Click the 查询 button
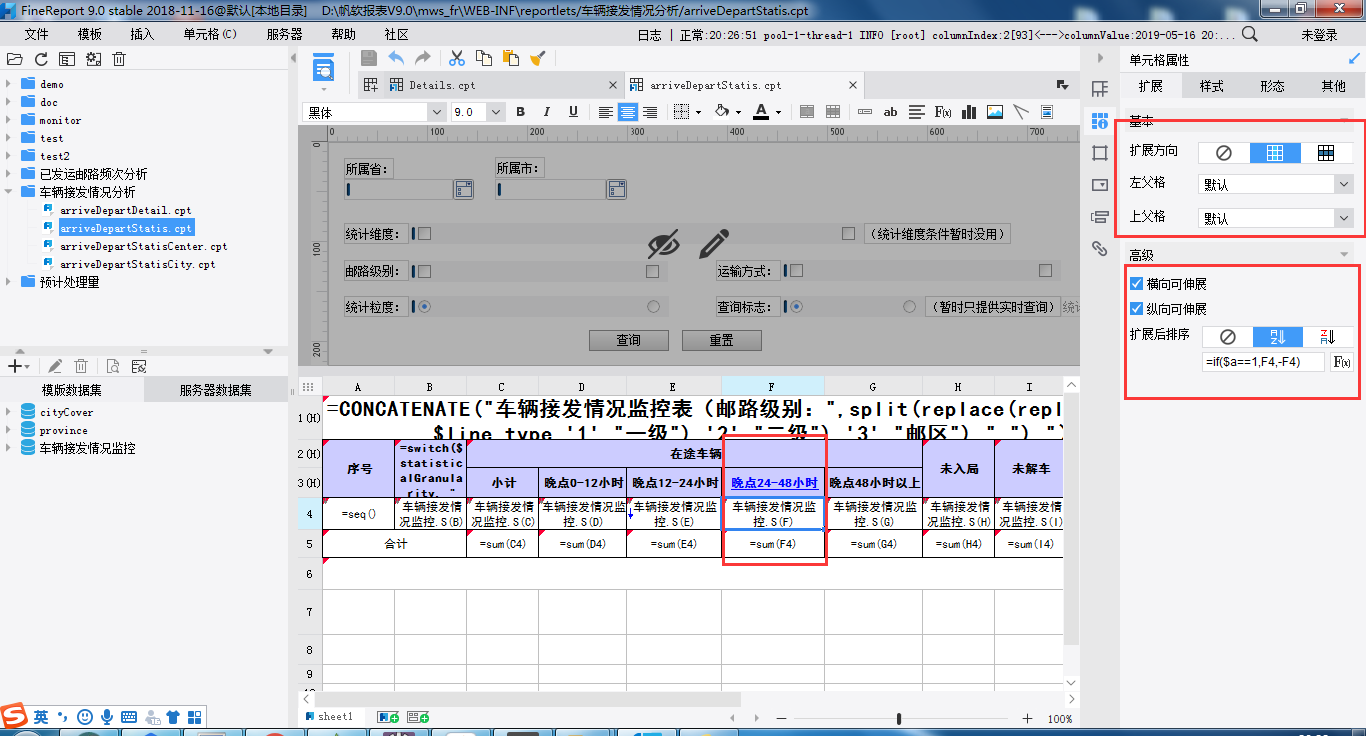 point(628,340)
